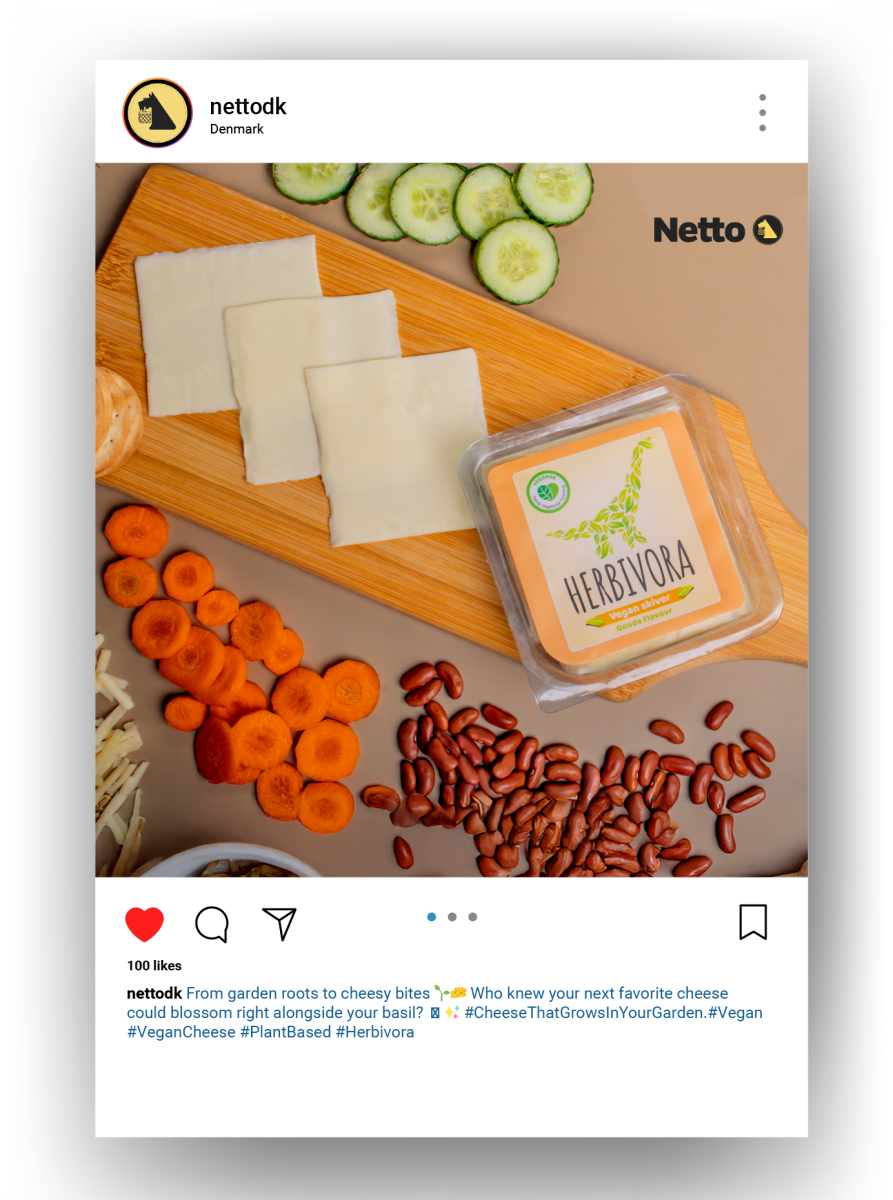893x1200 pixels.
Task: Open the three-dot options menu
Action: [762, 113]
